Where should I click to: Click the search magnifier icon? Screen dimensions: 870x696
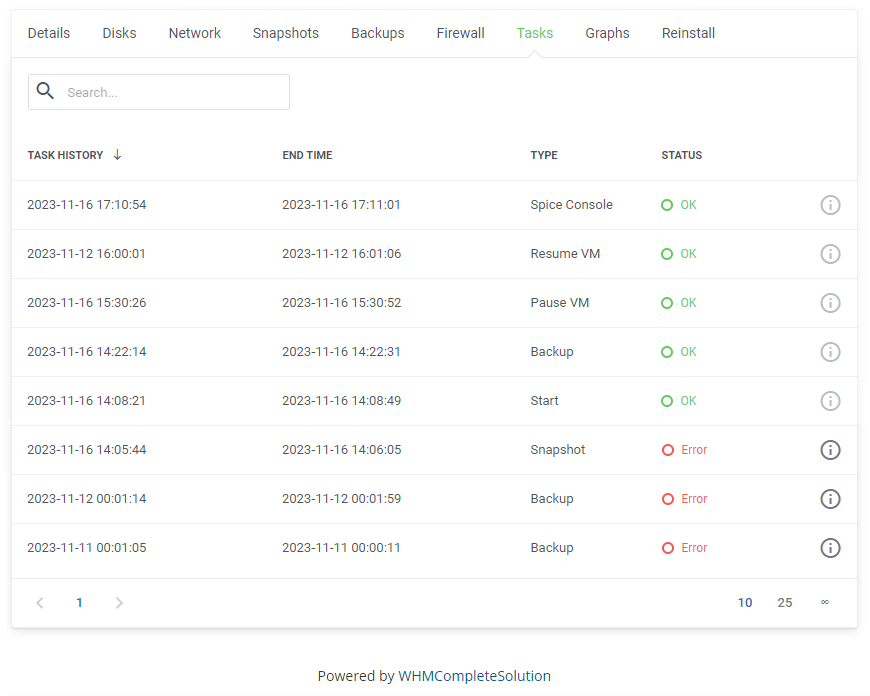pyautogui.click(x=45, y=90)
